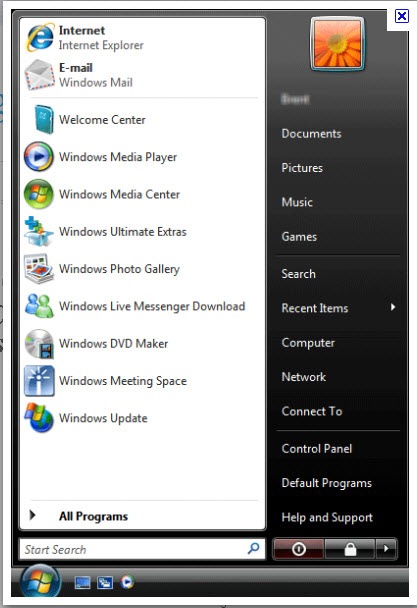Click the Windows Mail envelope icon
The width and height of the screenshot is (417, 608).
pyautogui.click(x=40, y=75)
